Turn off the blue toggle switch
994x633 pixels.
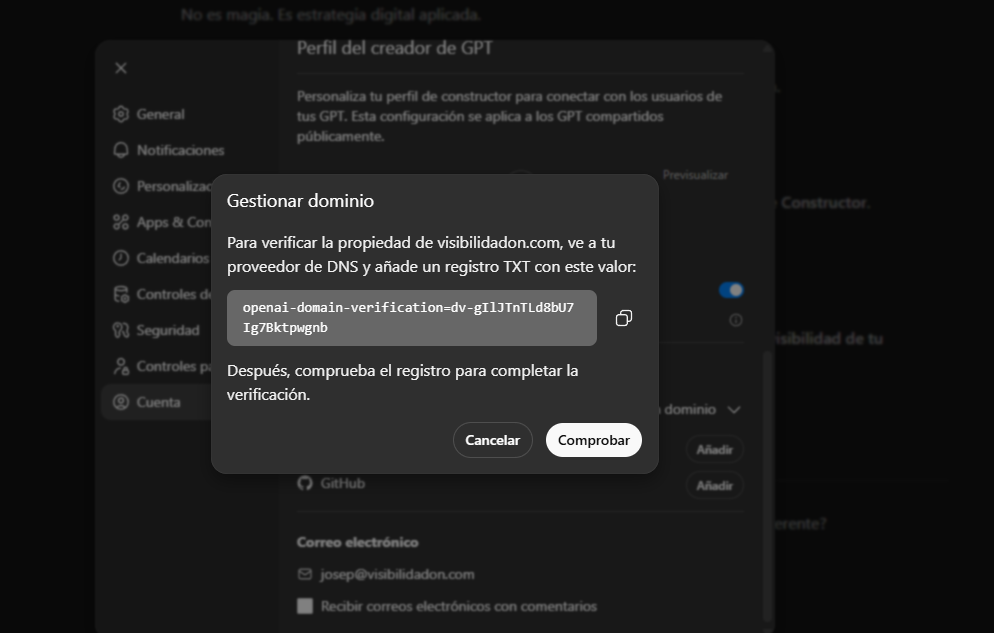pyautogui.click(x=731, y=290)
